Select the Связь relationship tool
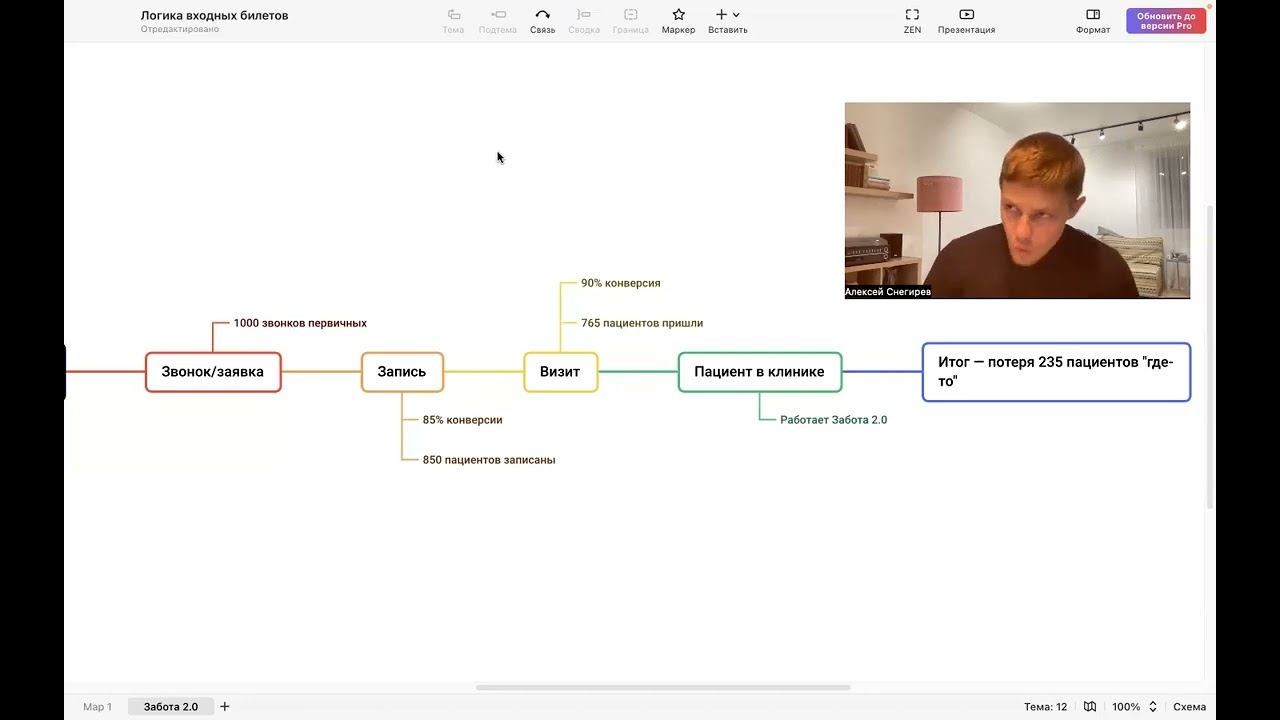 tap(542, 20)
